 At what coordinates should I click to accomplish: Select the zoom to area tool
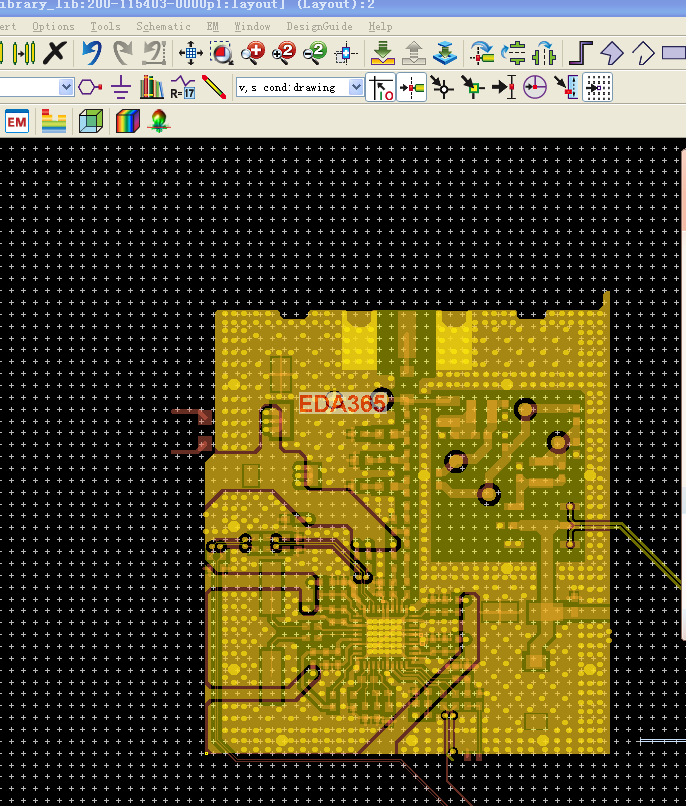click(222, 53)
